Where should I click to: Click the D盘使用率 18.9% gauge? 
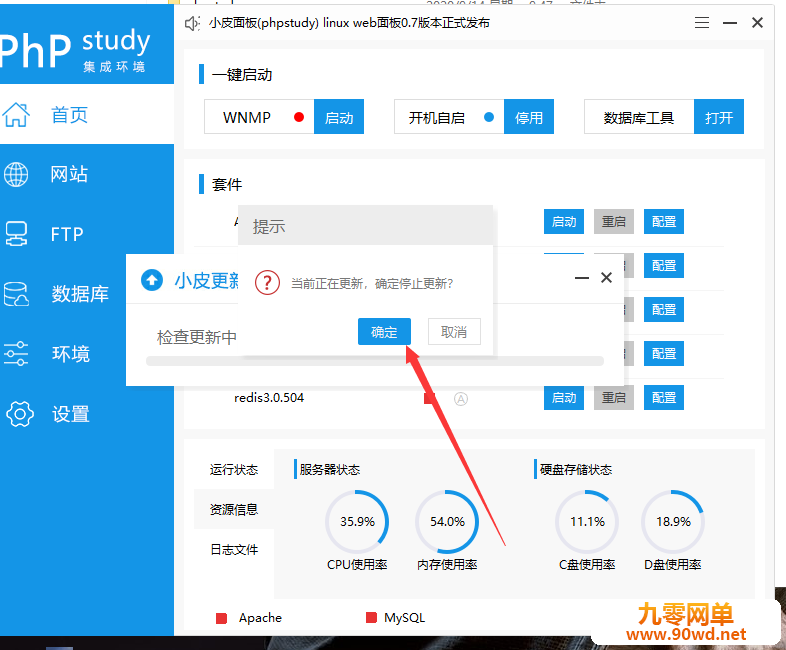(673, 522)
